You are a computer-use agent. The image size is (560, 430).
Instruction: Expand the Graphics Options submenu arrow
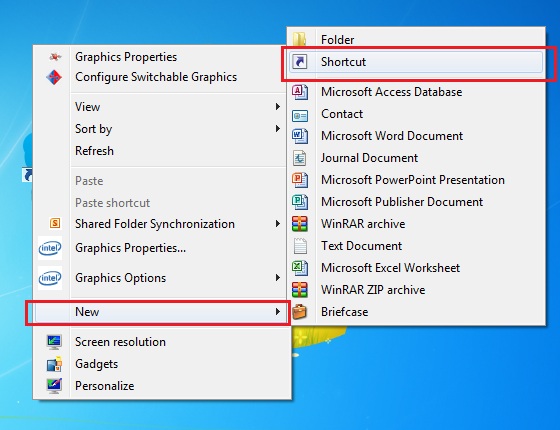pyautogui.click(x=278, y=278)
